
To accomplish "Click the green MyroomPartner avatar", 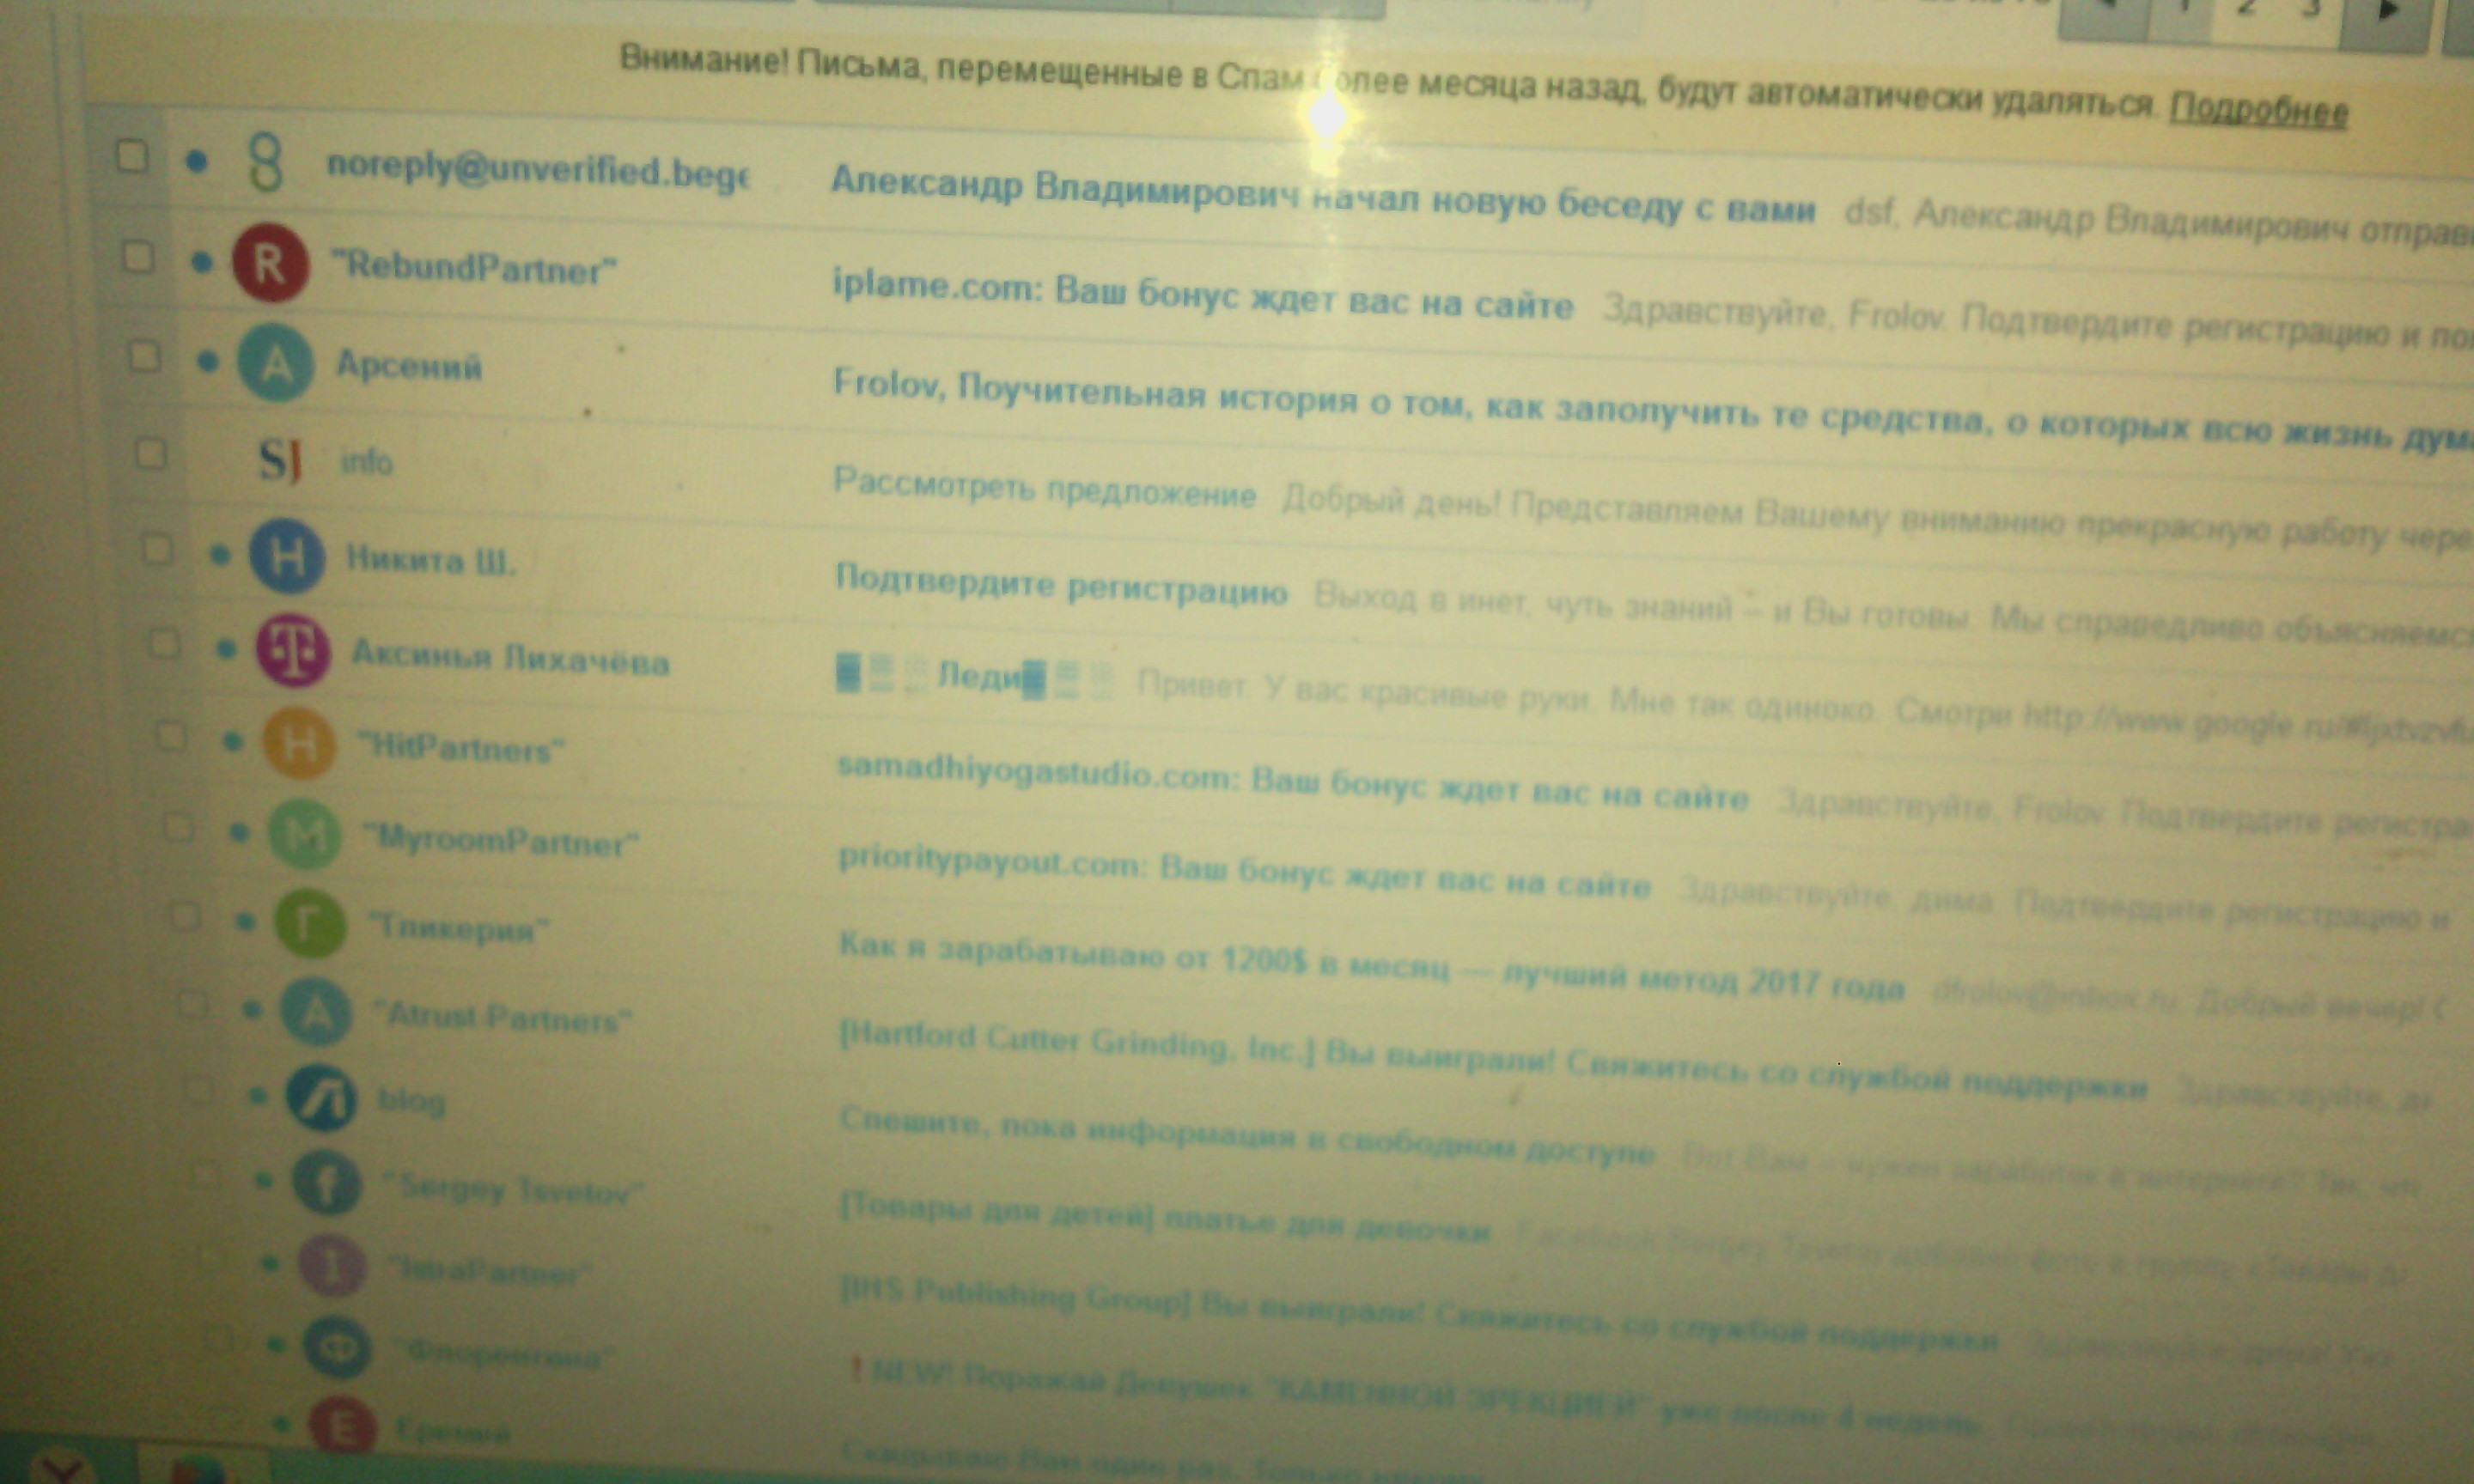I will click(304, 834).
